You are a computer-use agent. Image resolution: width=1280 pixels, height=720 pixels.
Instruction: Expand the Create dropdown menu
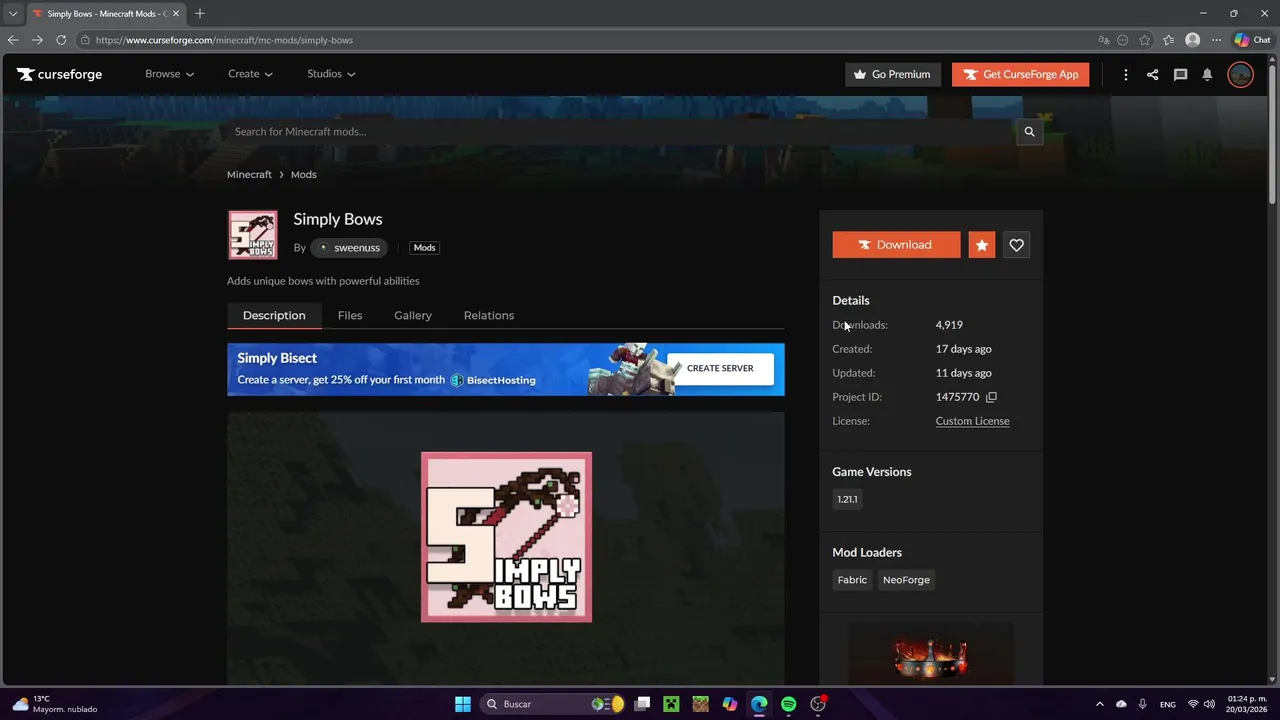click(x=250, y=74)
